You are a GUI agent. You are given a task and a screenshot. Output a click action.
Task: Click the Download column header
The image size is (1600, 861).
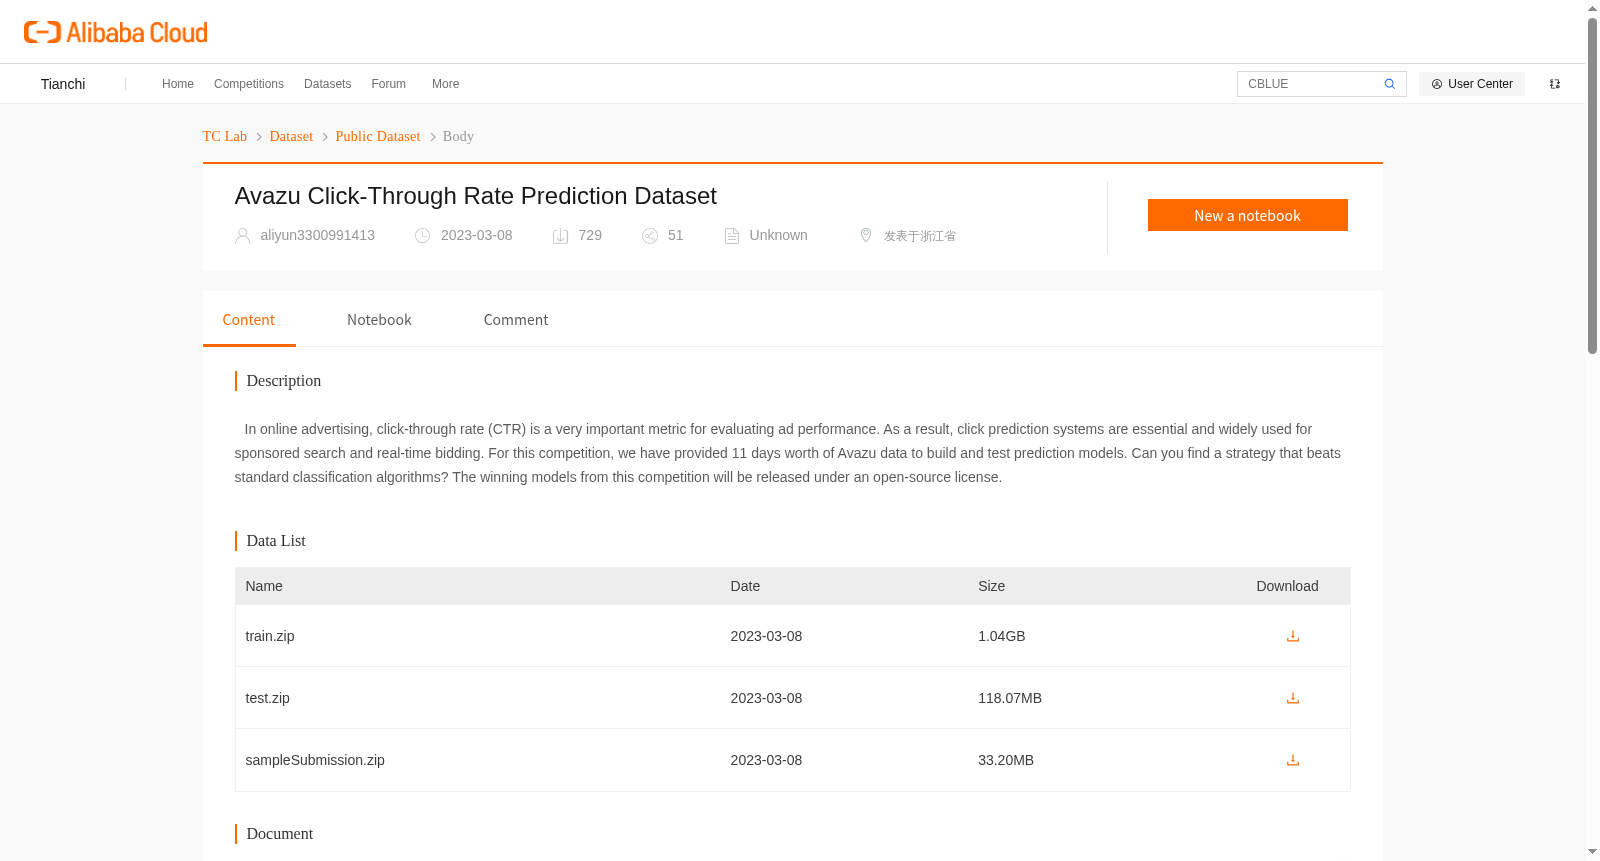pos(1288,586)
